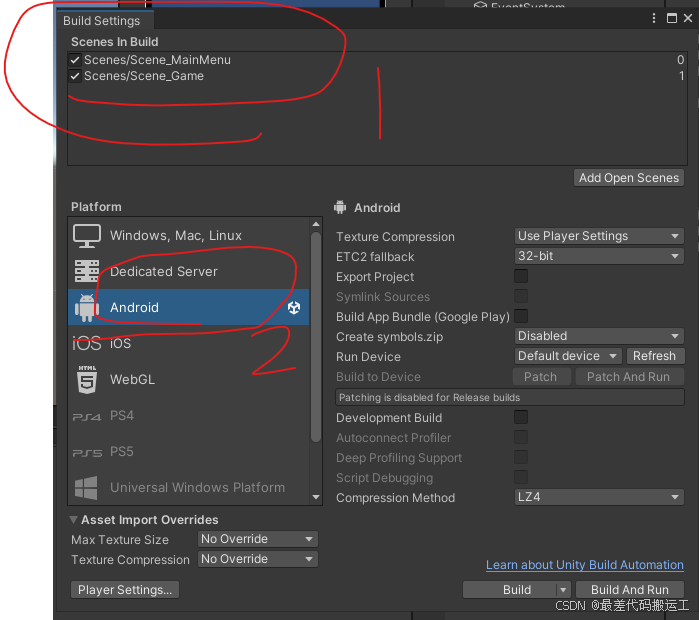The image size is (699, 620).
Task: Open the Create symbols.zip dropdown
Action: click(599, 336)
